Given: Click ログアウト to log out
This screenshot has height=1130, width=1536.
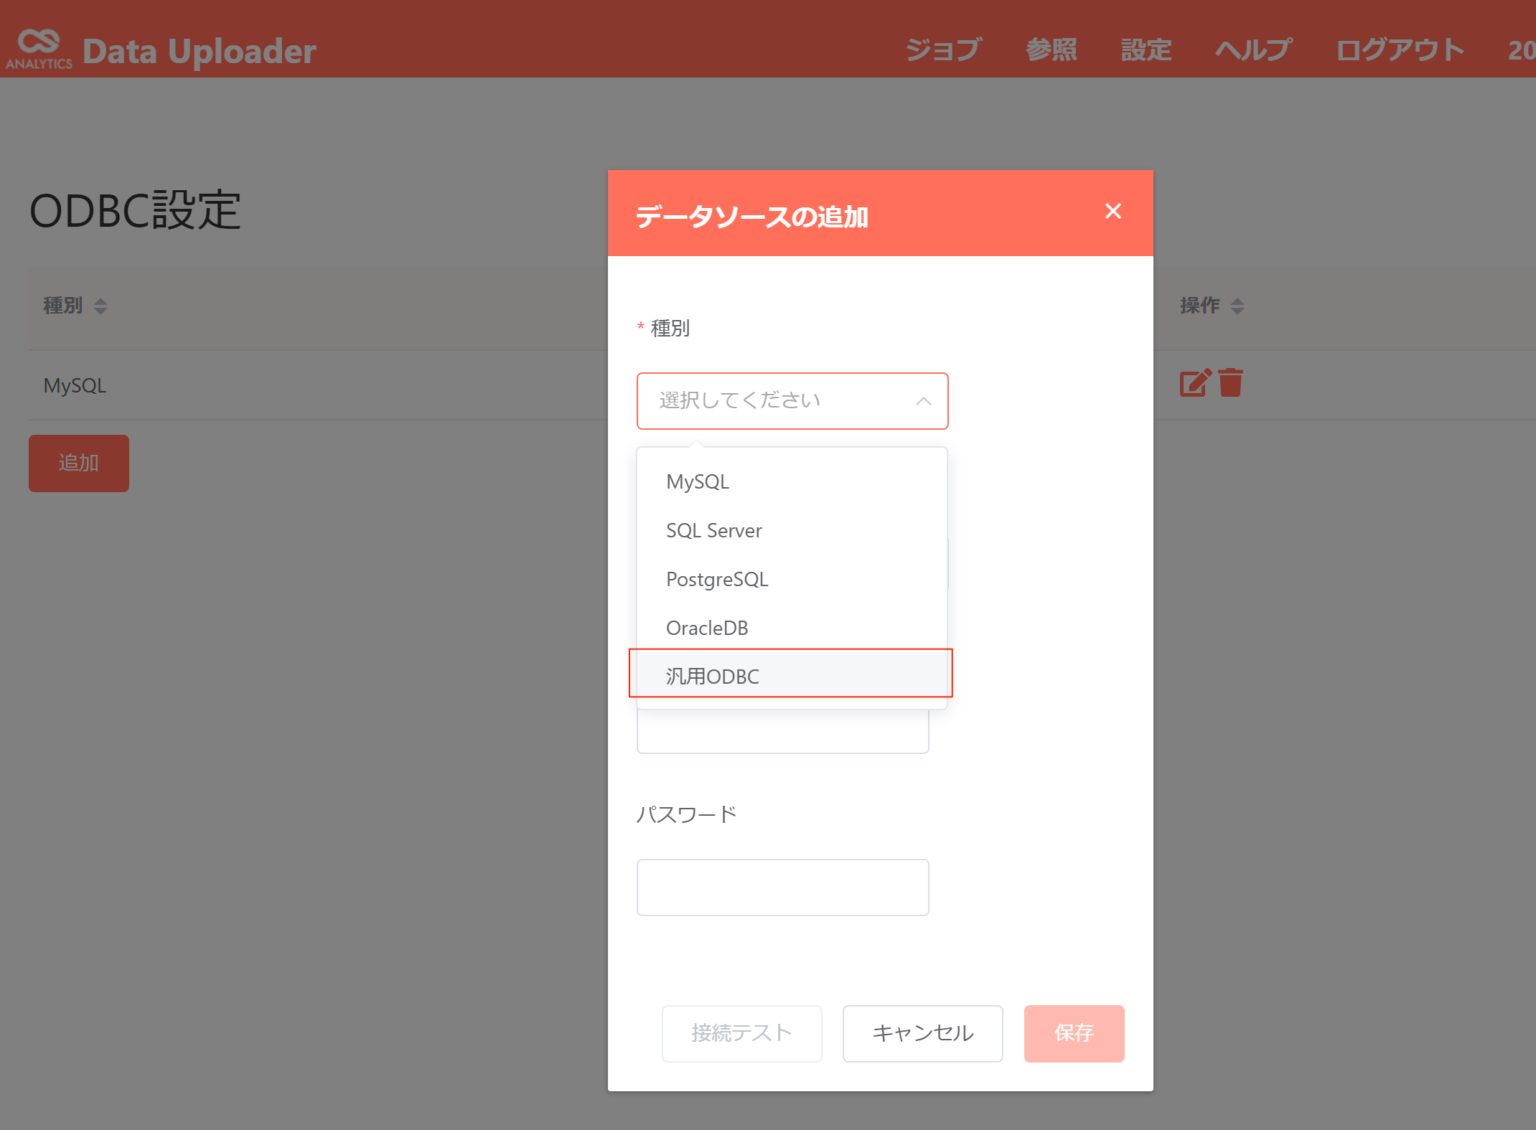Looking at the screenshot, I should coord(1399,49).
